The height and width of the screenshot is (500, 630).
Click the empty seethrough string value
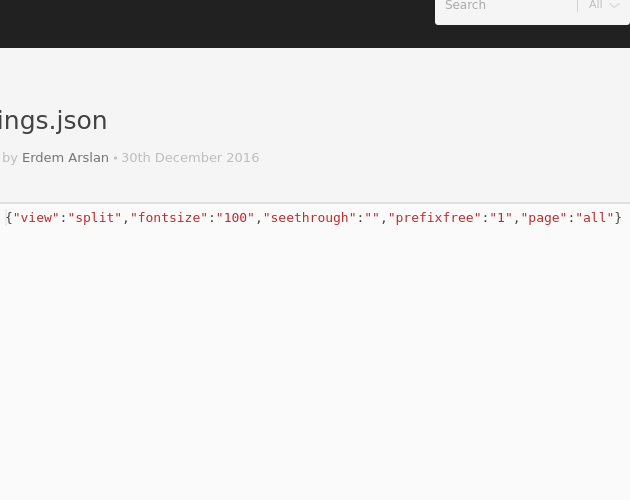point(372,218)
